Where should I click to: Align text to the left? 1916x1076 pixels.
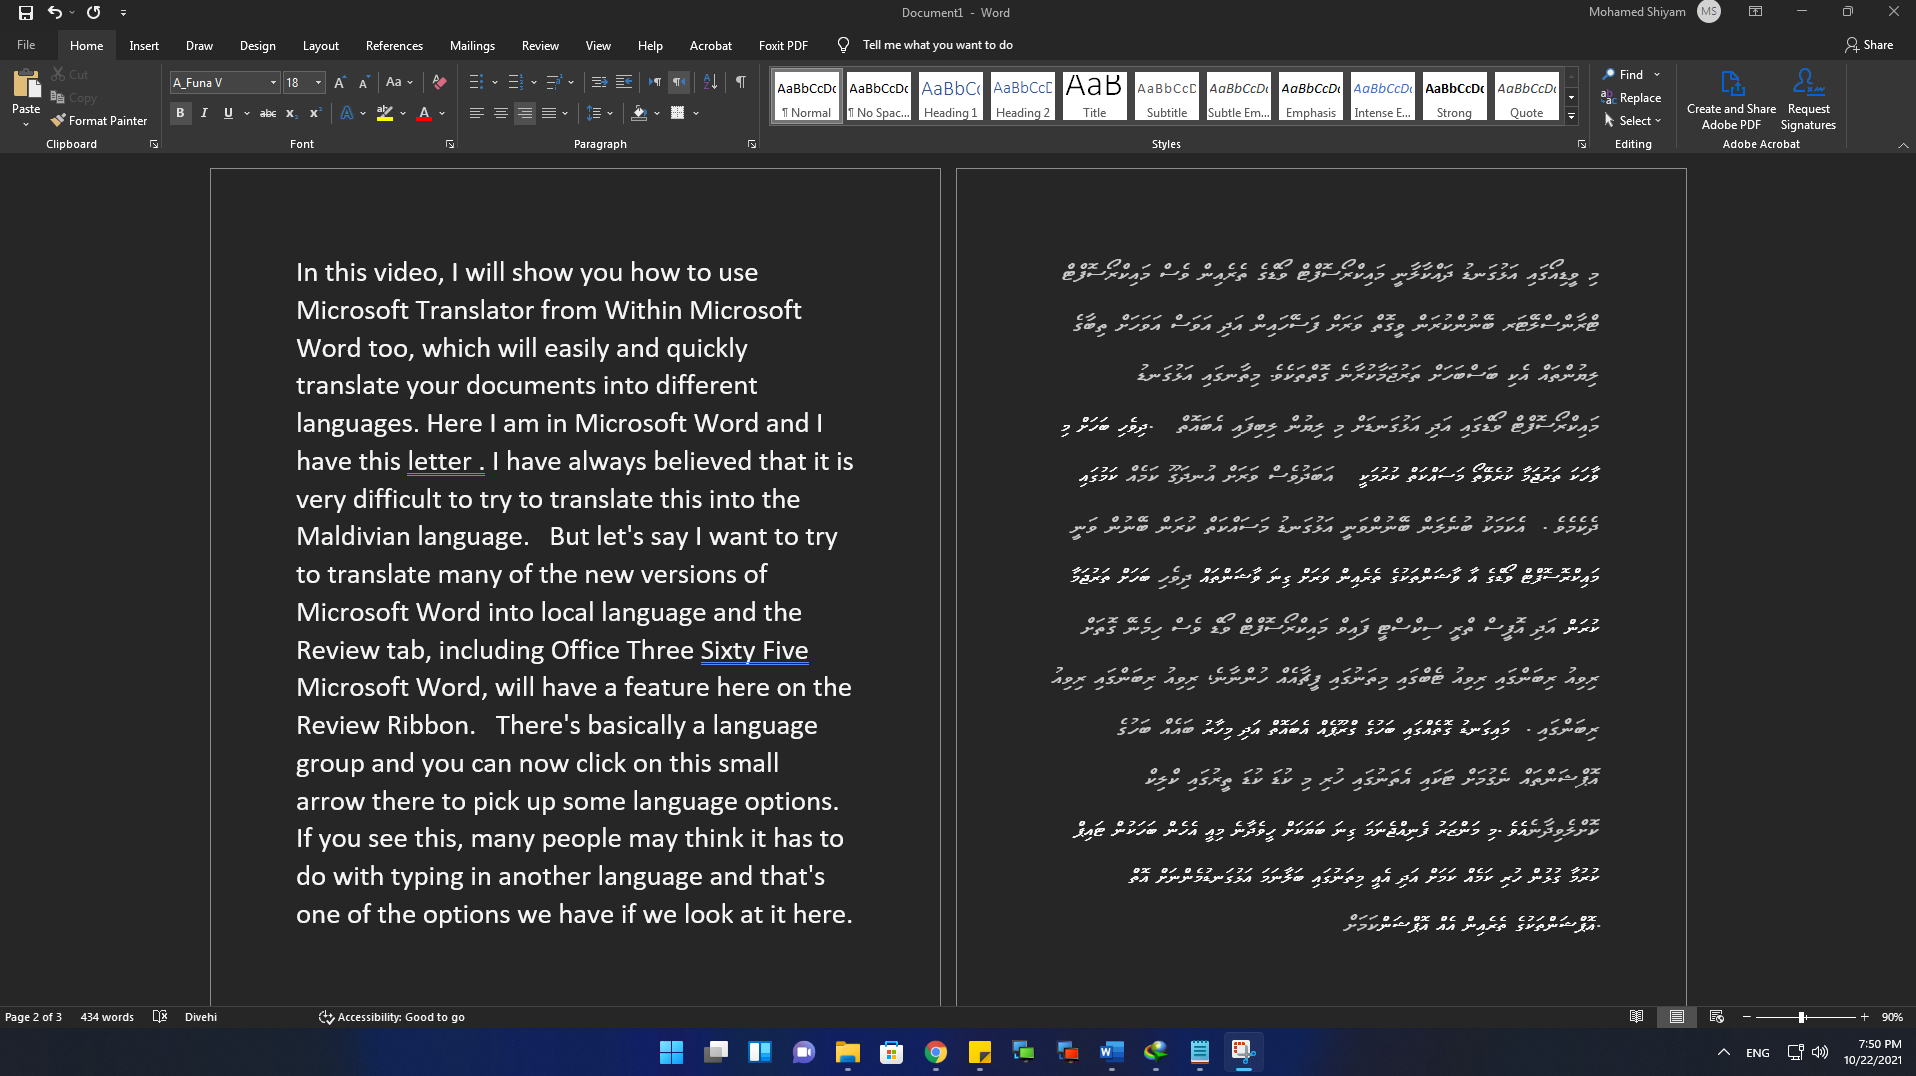tap(477, 114)
